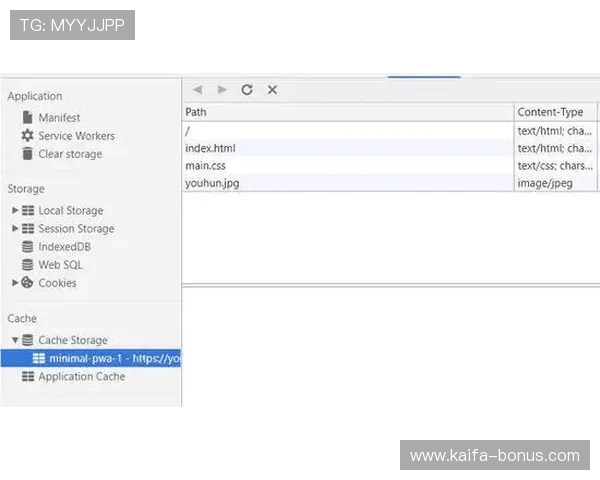Open Application Cache in sidebar

point(81,377)
